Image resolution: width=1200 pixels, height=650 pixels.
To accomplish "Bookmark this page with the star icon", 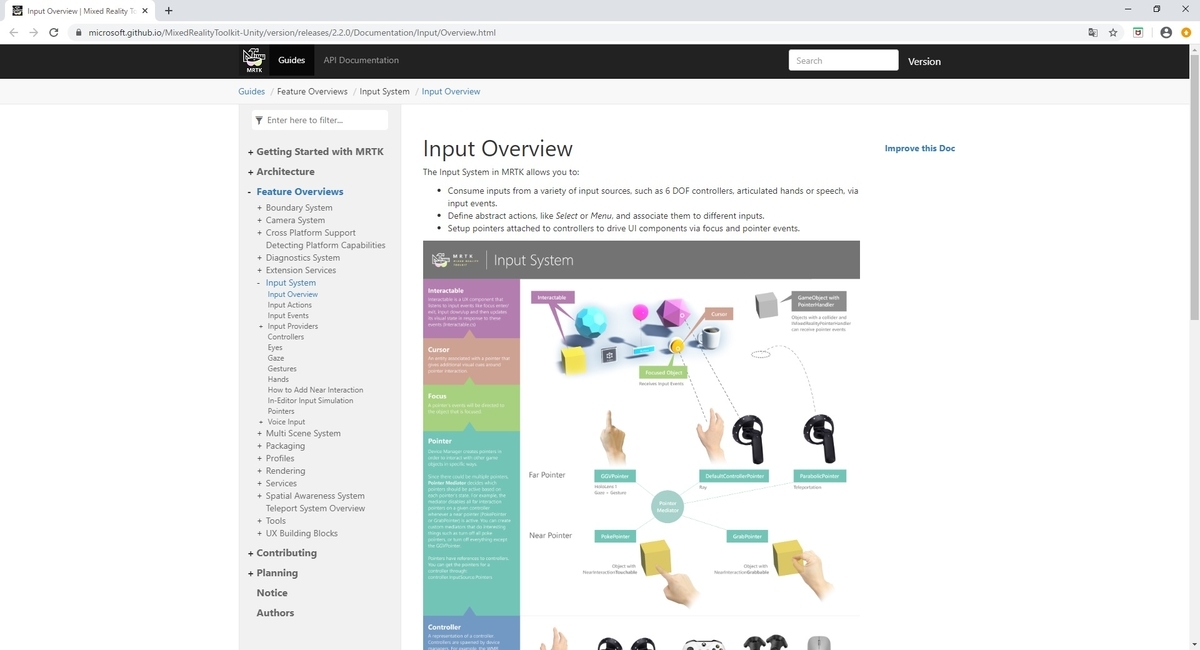I will (x=1113, y=32).
